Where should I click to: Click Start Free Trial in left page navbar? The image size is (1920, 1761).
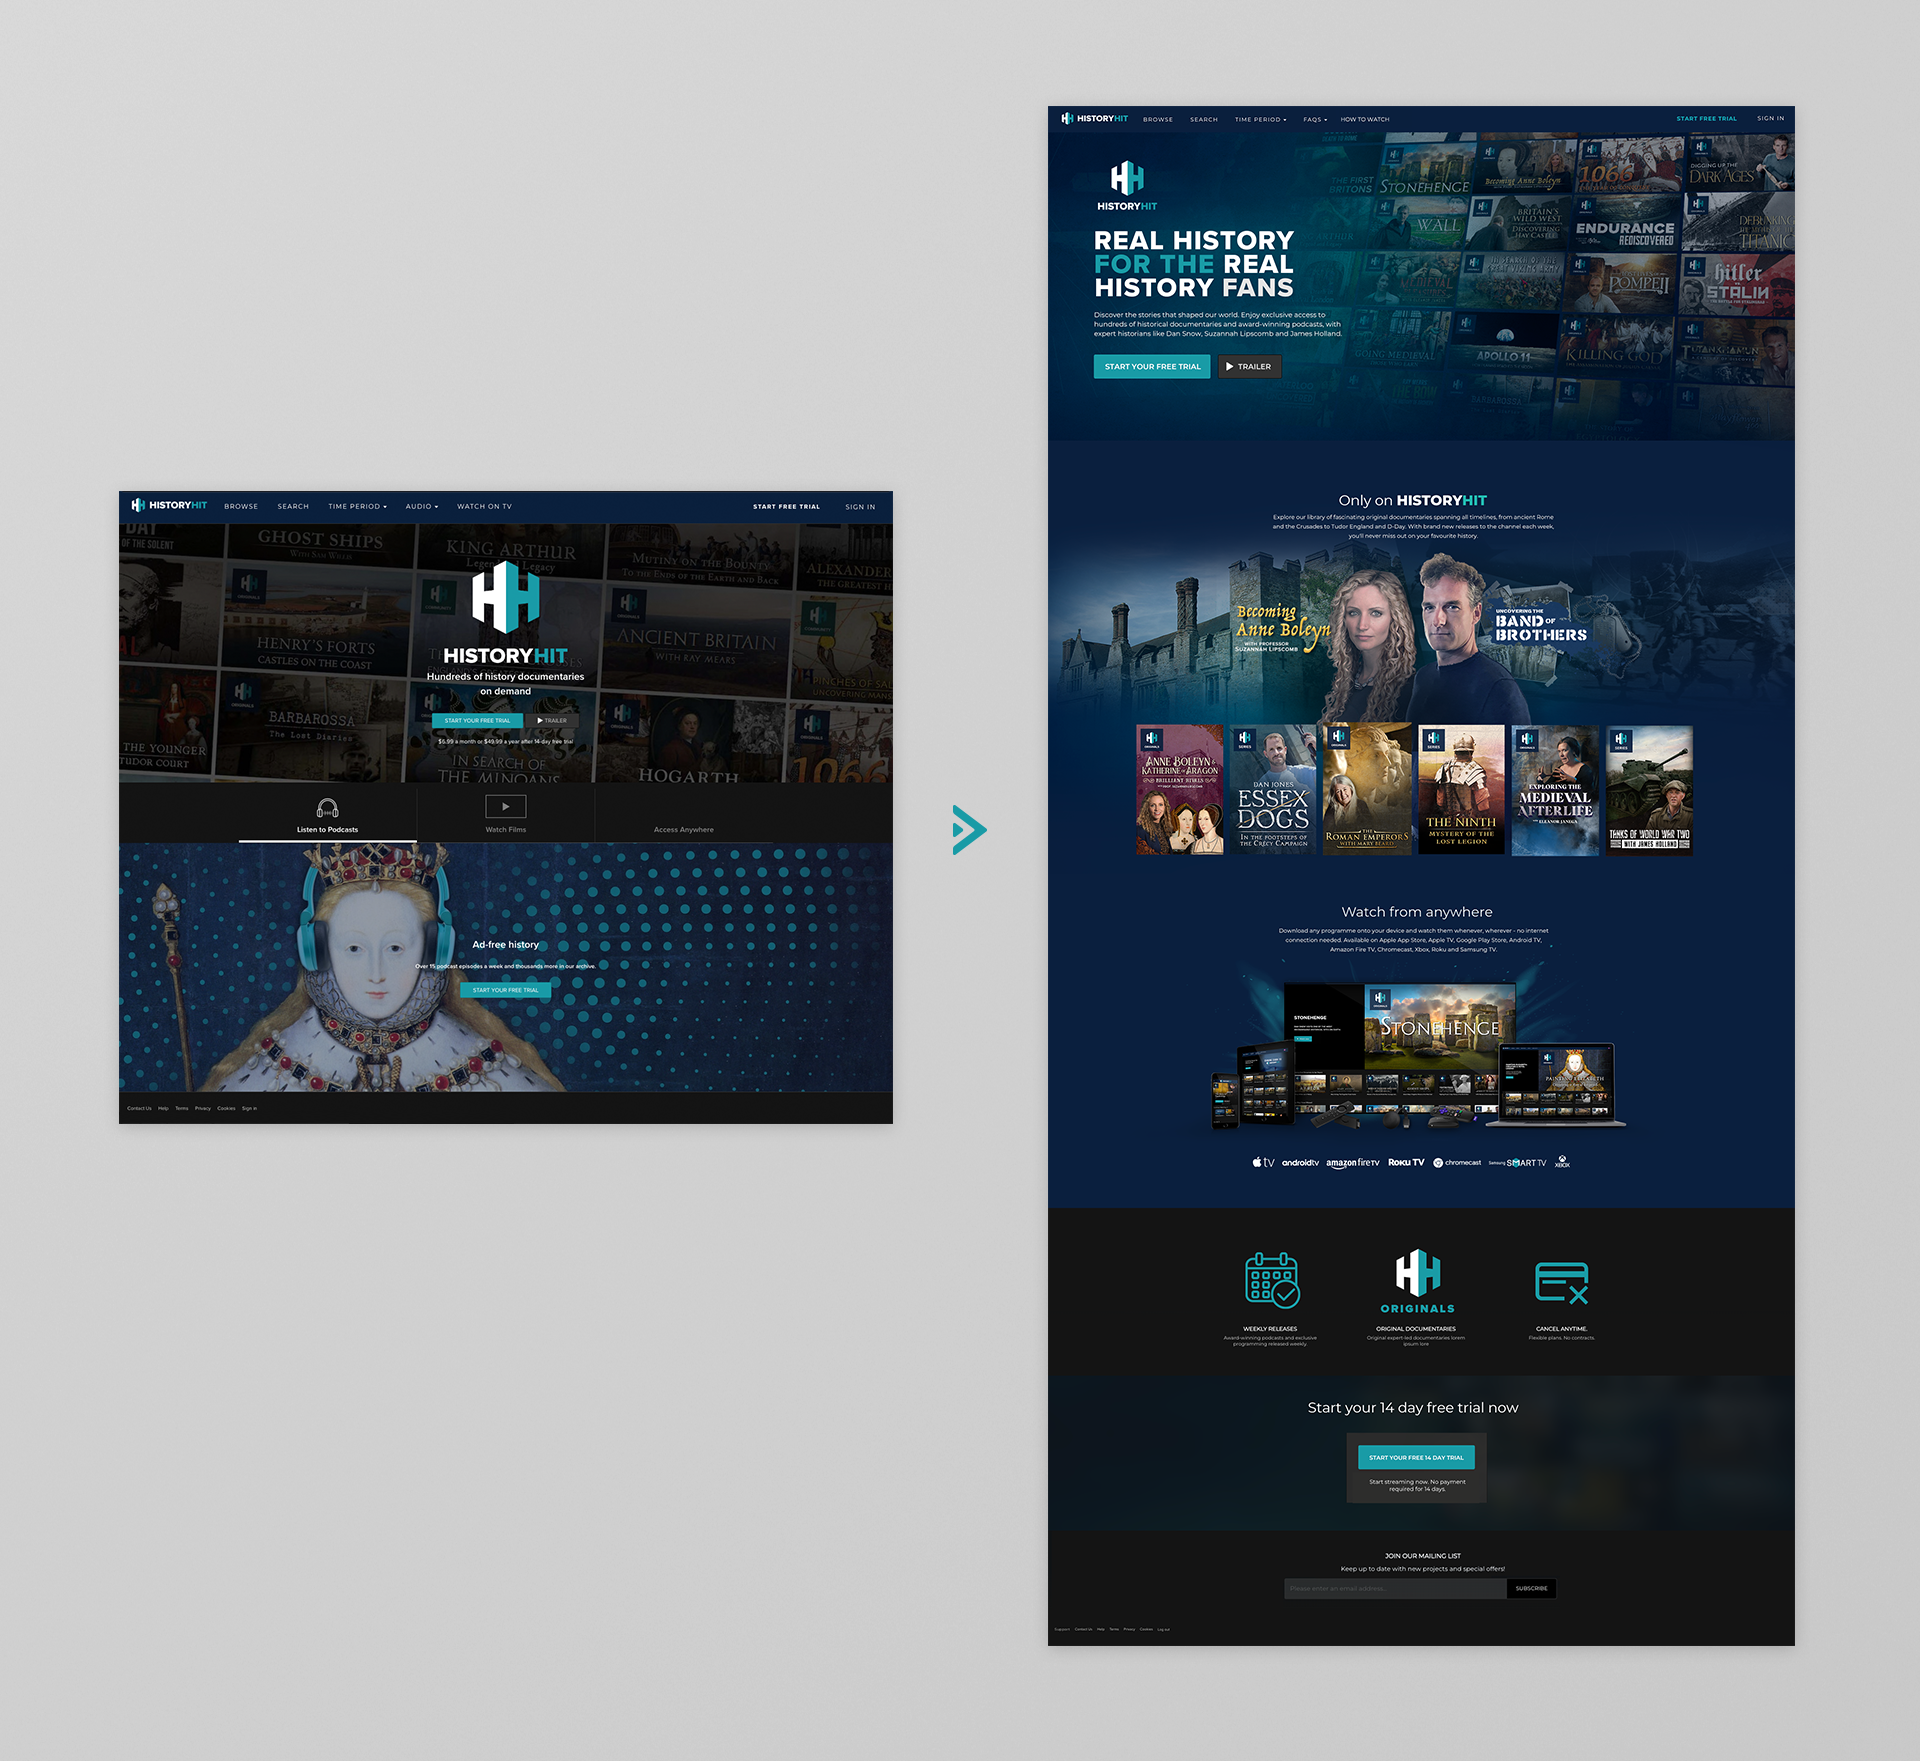[786, 506]
